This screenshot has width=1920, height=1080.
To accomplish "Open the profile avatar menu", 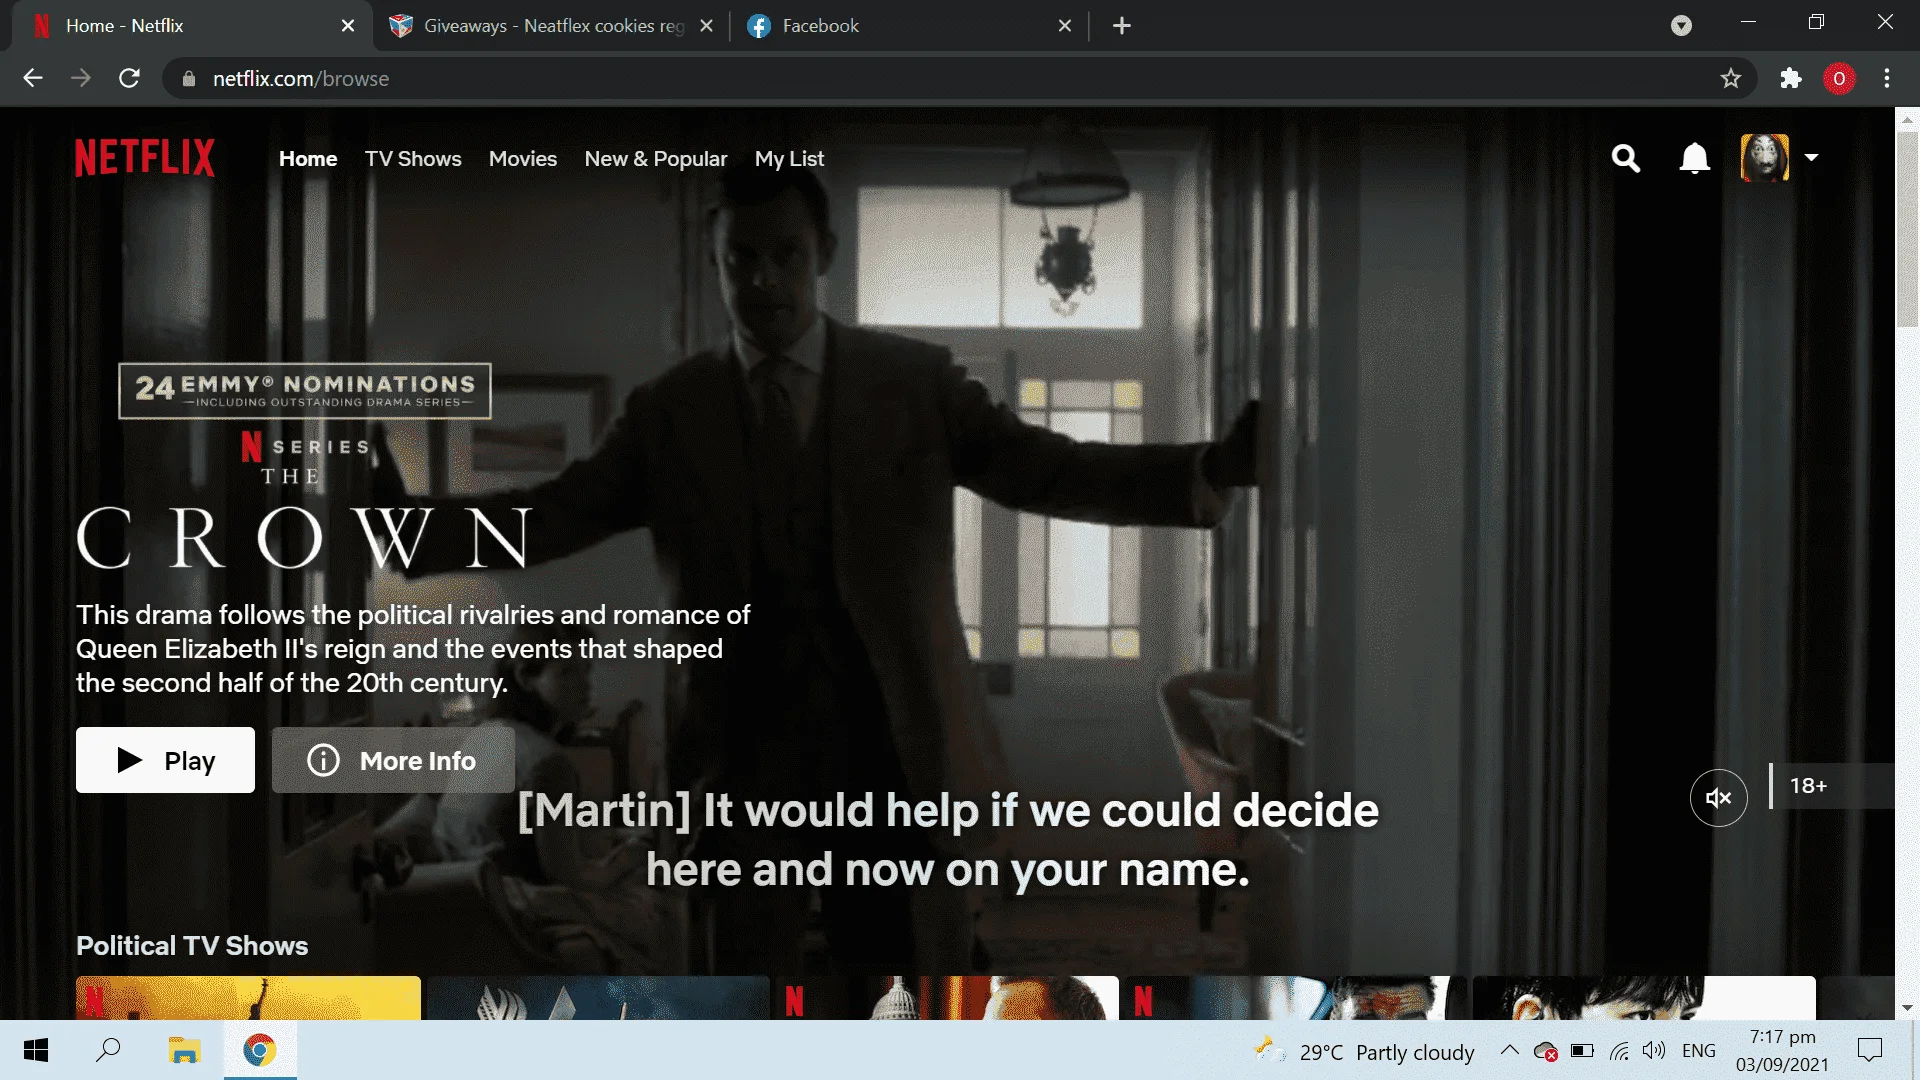I will [x=1765, y=158].
